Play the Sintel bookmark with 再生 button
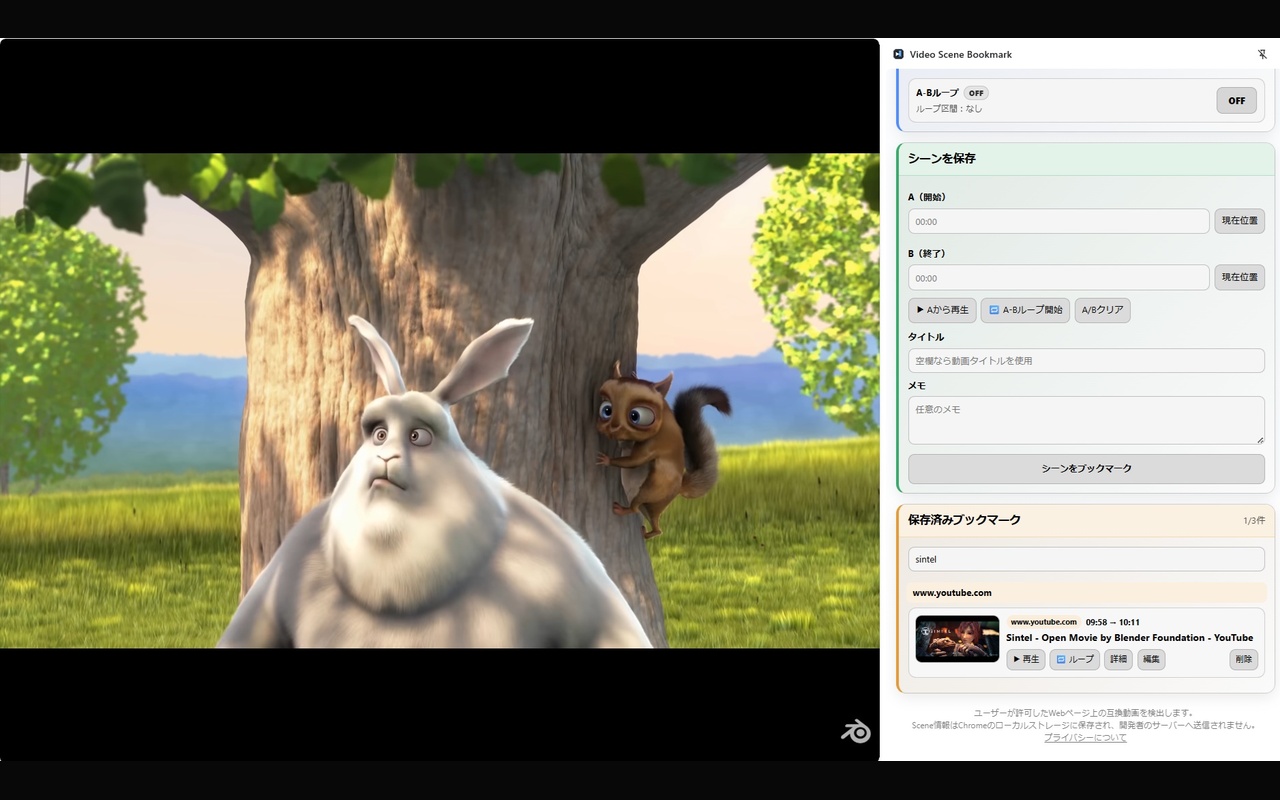This screenshot has width=1280, height=800. pos(1025,659)
